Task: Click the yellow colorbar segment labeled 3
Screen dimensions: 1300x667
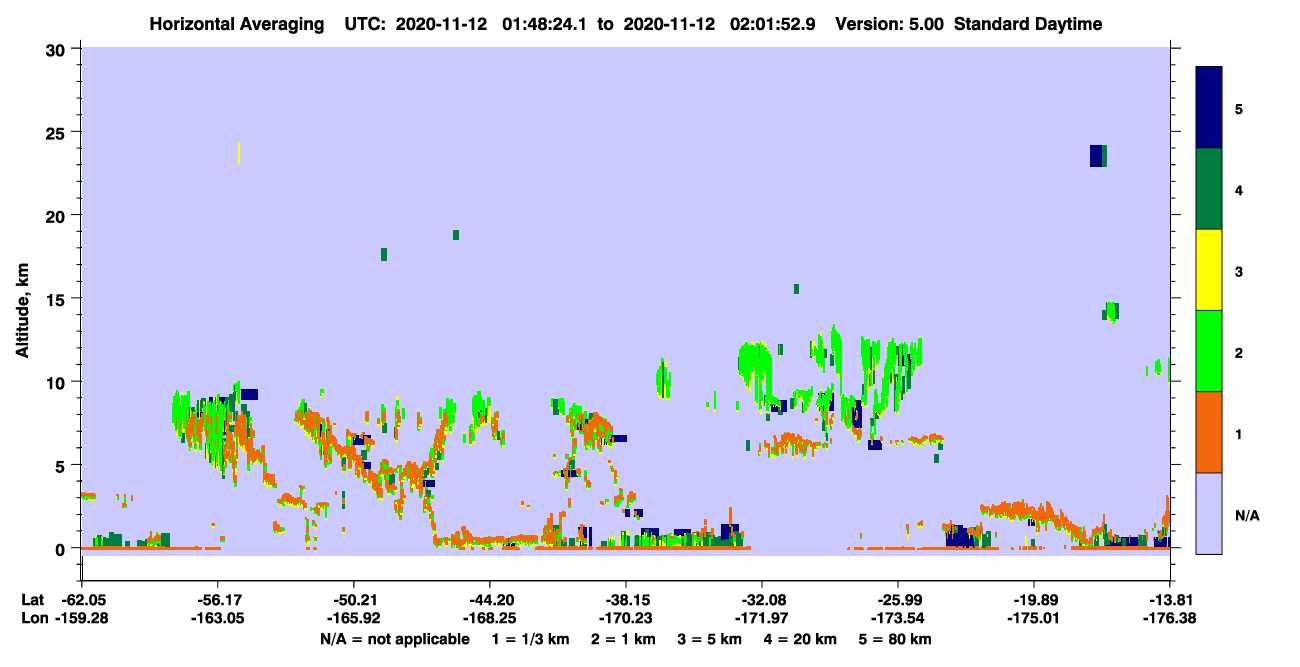Action: tap(1209, 270)
